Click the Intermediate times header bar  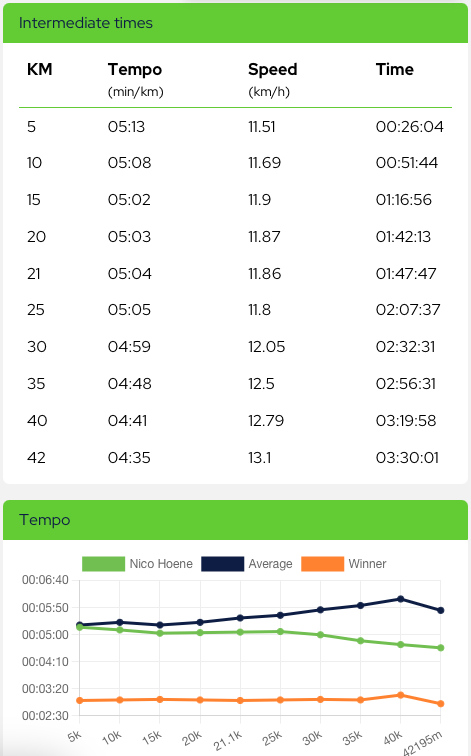coord(235,23)
